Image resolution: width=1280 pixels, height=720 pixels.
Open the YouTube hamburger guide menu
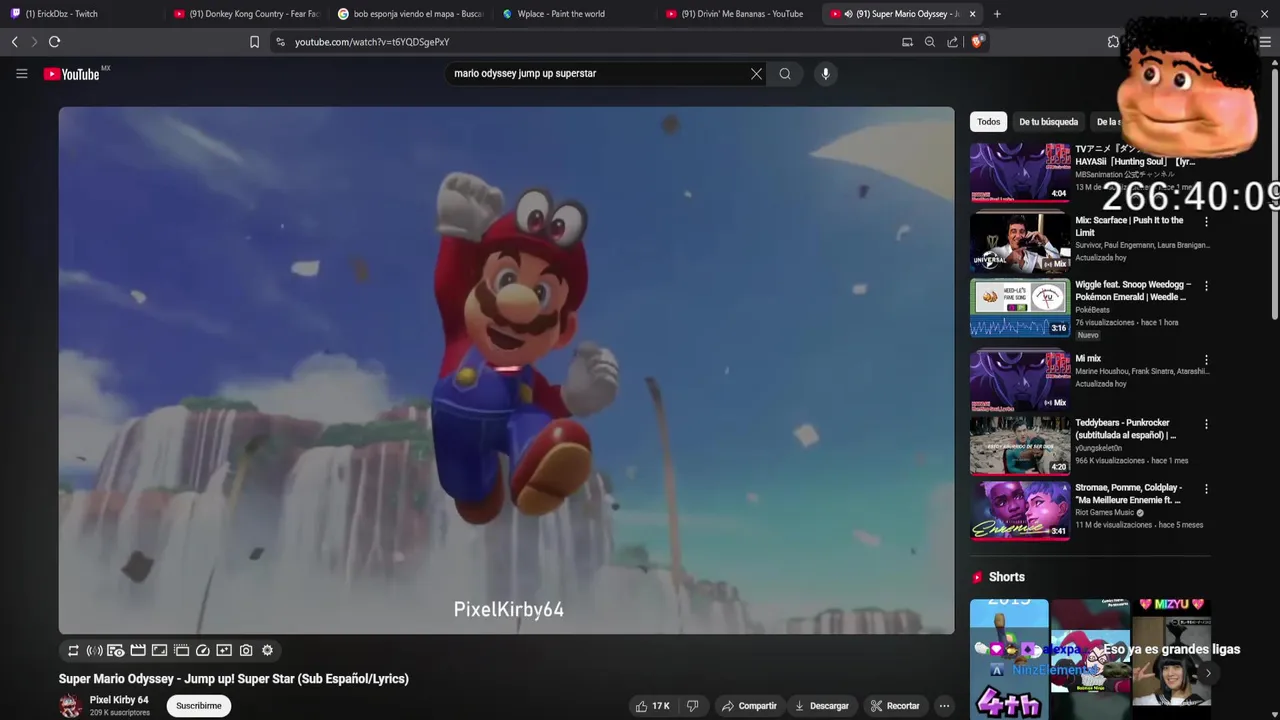pos(21,73)
